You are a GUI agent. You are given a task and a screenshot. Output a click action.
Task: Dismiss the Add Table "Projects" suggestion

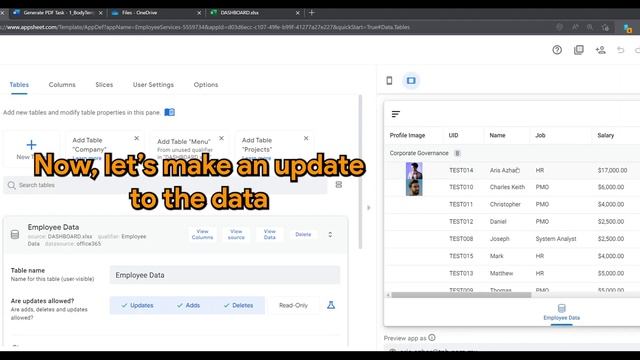point(306,138)
